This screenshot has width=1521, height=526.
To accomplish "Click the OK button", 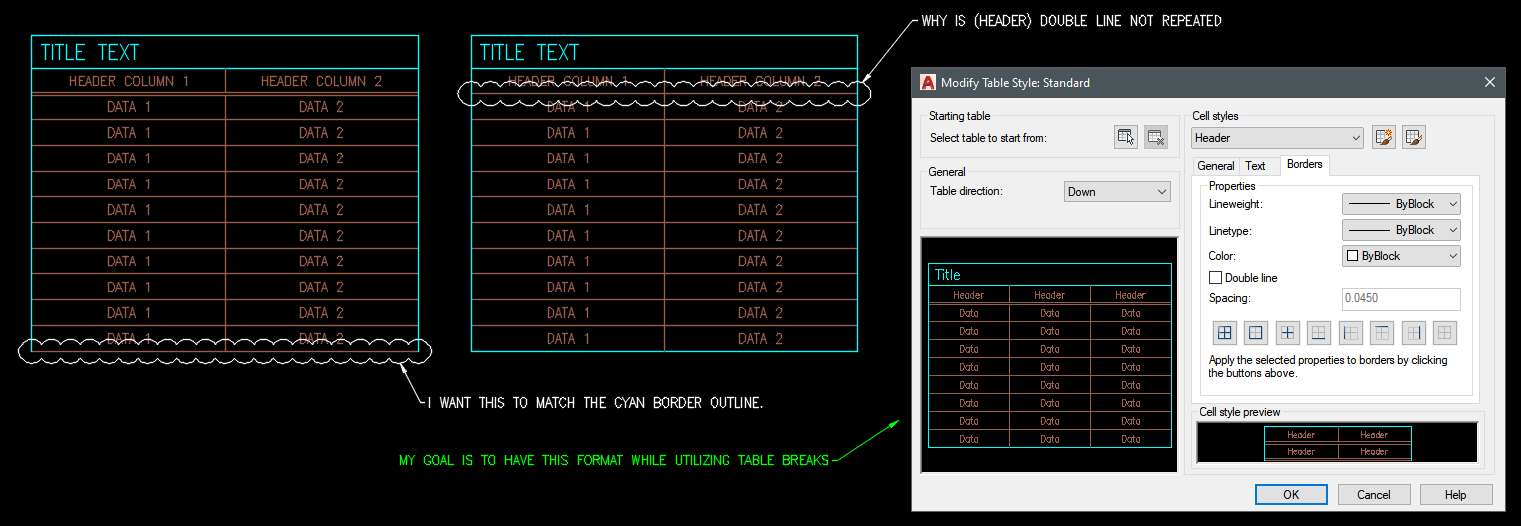I will [1291, 494].
